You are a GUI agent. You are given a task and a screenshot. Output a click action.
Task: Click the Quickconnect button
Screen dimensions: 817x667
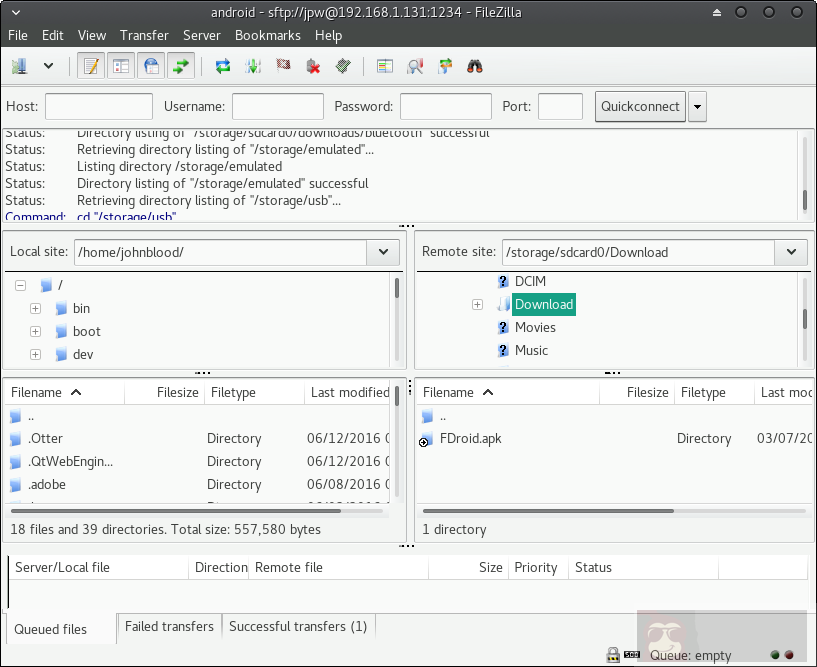[640, 106]
